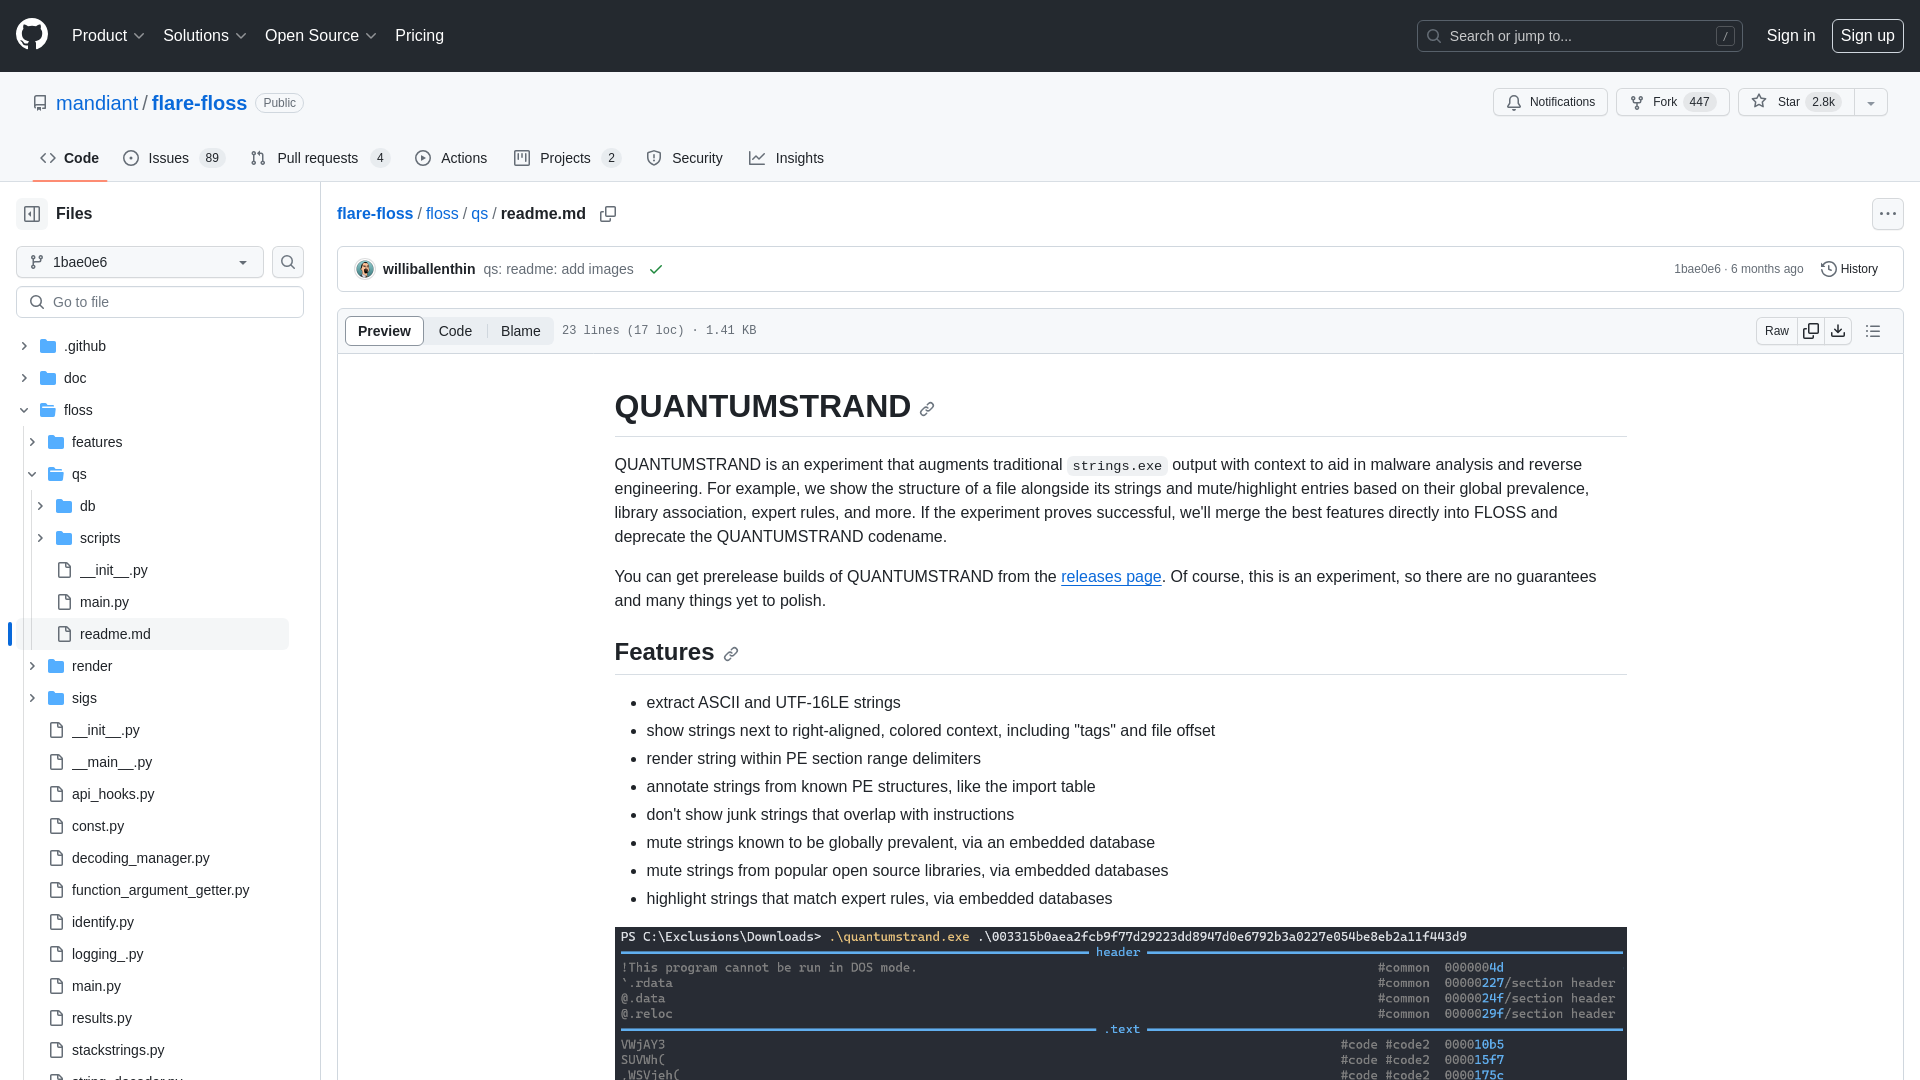
Task: Select Preview file view
Action: (x=384, y=331)
